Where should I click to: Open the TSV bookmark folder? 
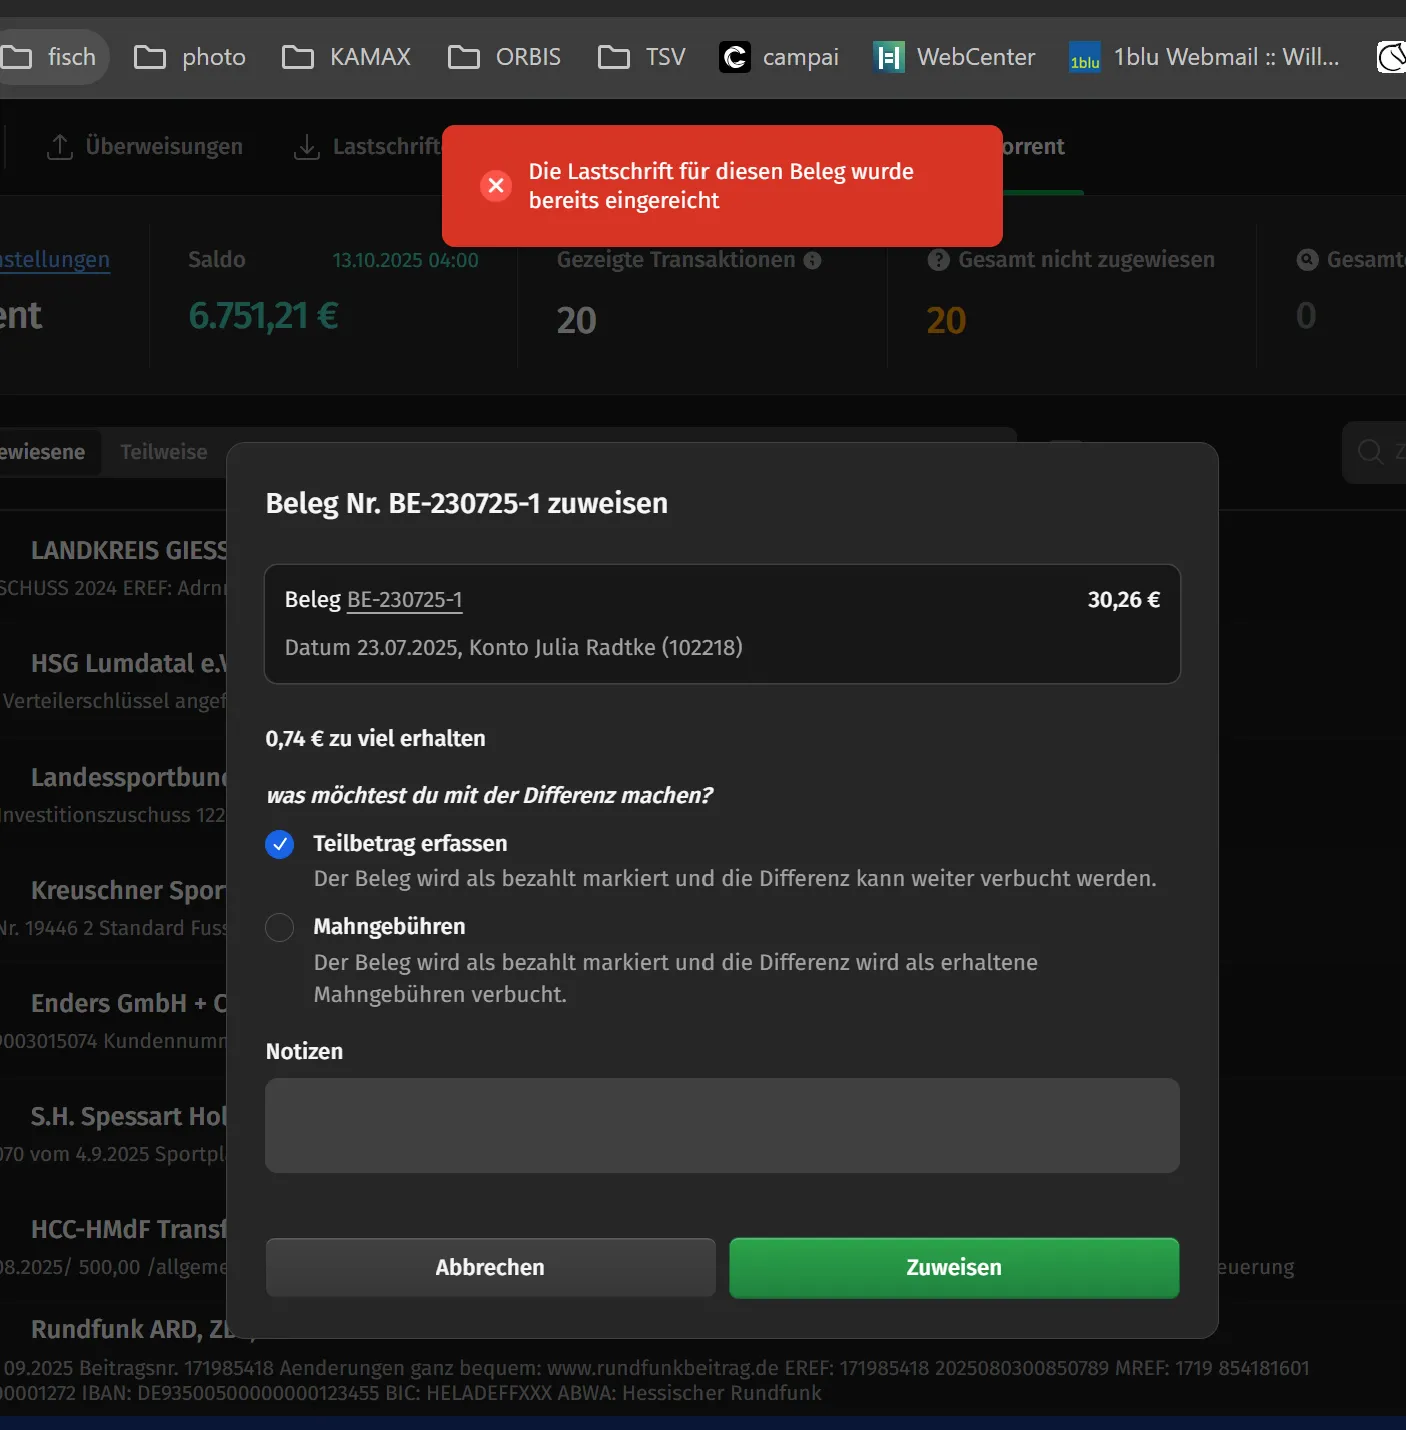coord(642,57)
